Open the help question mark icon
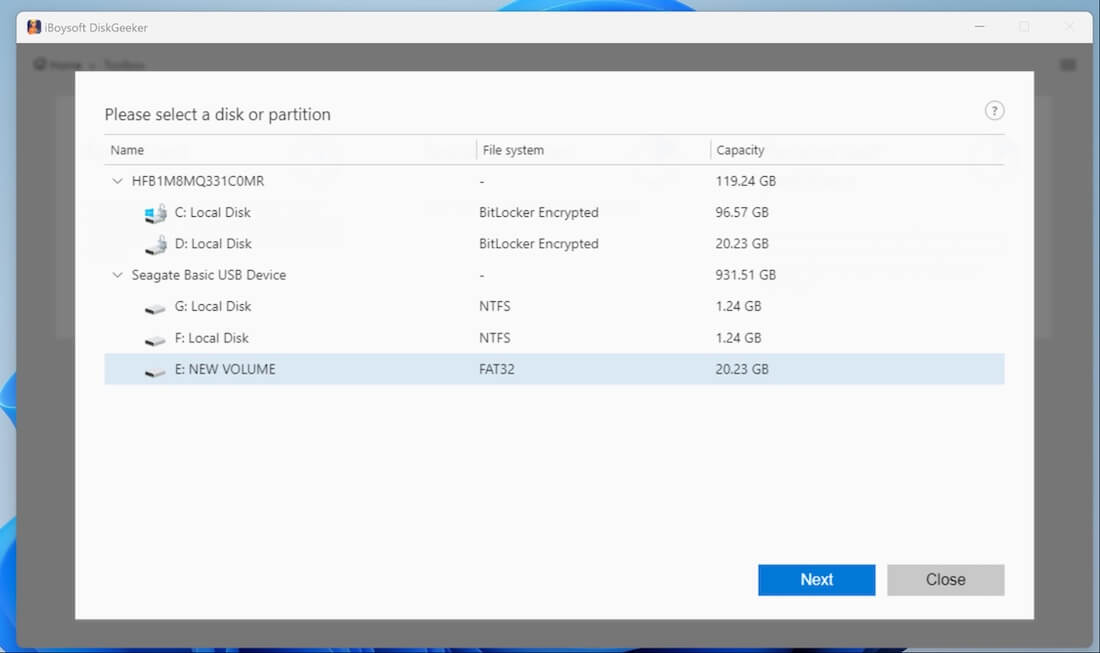This screenshot has width=1100, height=653. click(994, 111)
